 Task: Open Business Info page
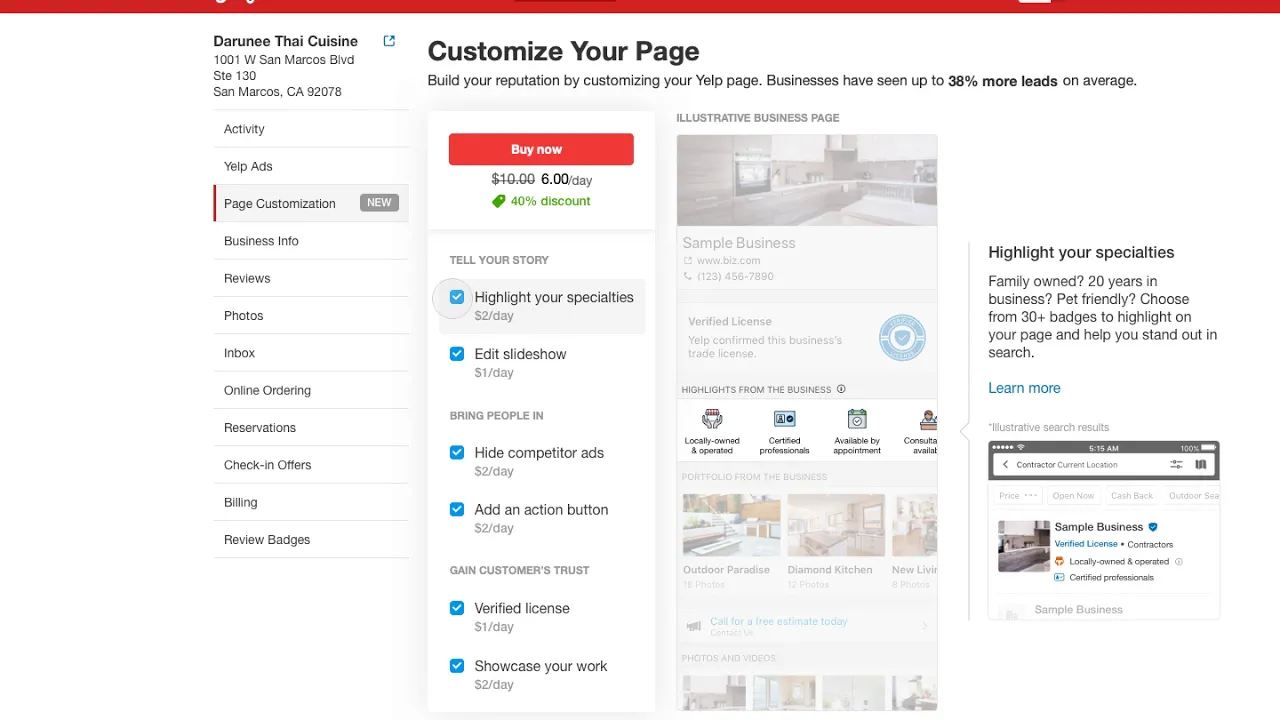(311, 241)
